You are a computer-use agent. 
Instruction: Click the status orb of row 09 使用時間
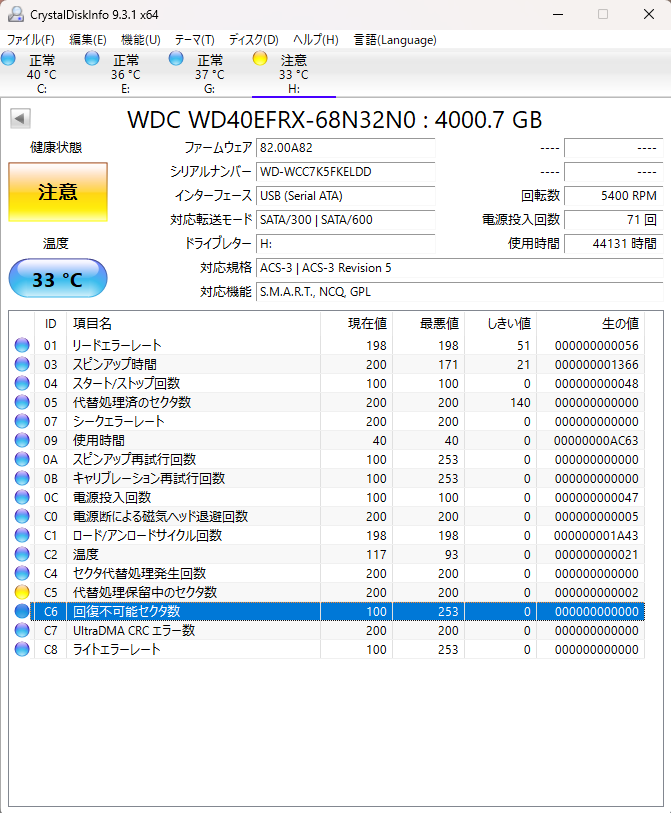tap(22, 440)
